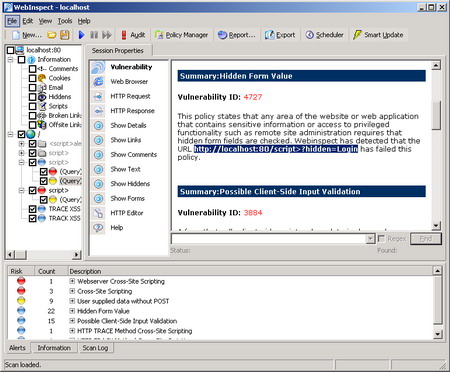Viewport: 450px width, 372px height.
Task: Open the Scheduler tool
Action: (x=324, y=35)
